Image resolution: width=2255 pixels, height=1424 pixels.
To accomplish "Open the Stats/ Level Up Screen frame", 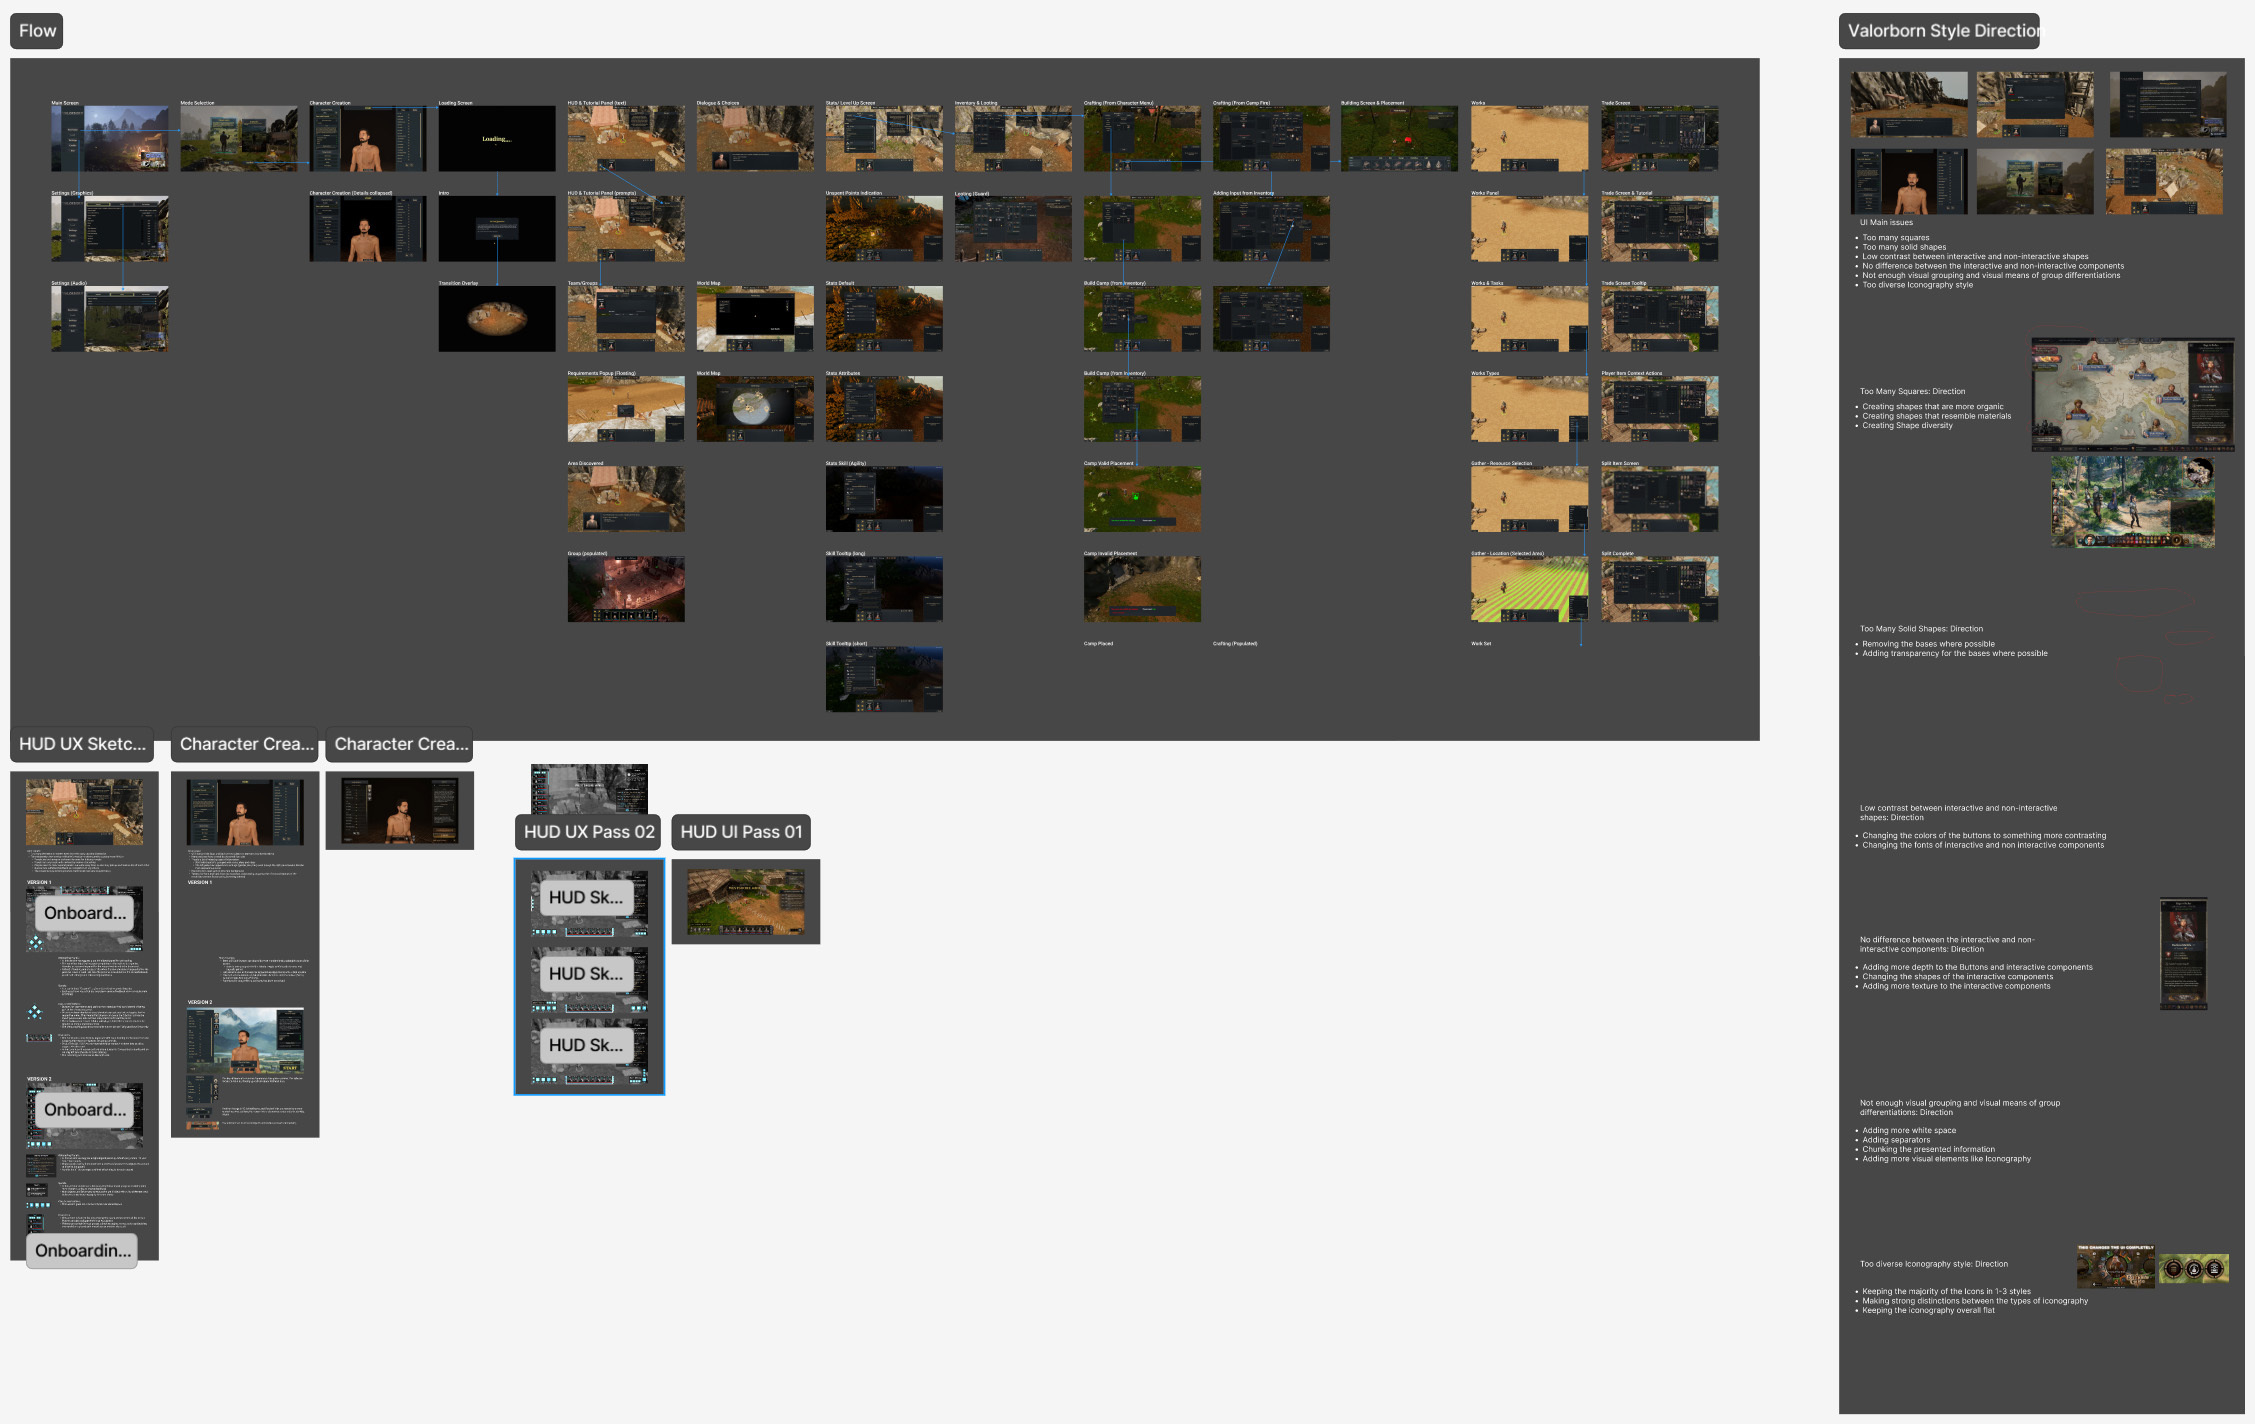I will pyautogui.click(x=884, y=139).
